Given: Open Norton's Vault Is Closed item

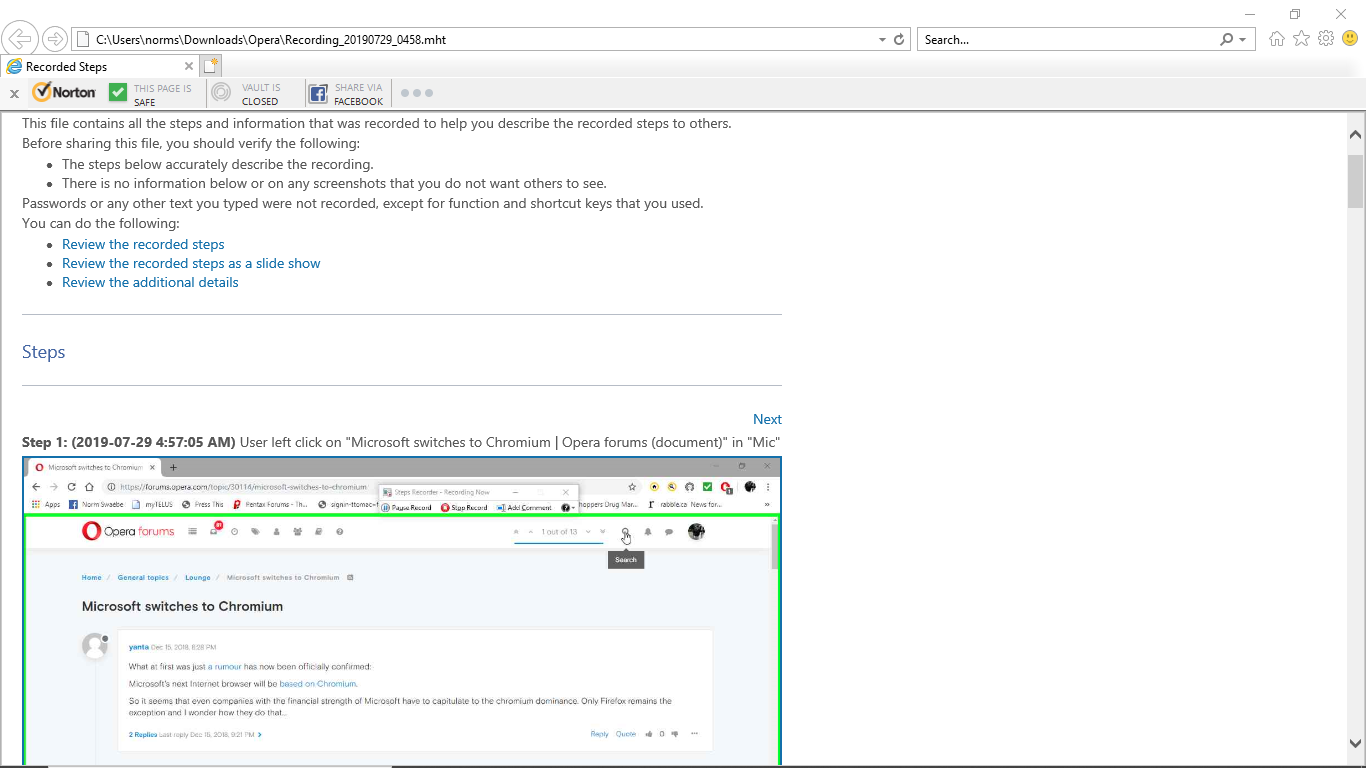Looking at the screenshot, I should [x=247, y=94].
